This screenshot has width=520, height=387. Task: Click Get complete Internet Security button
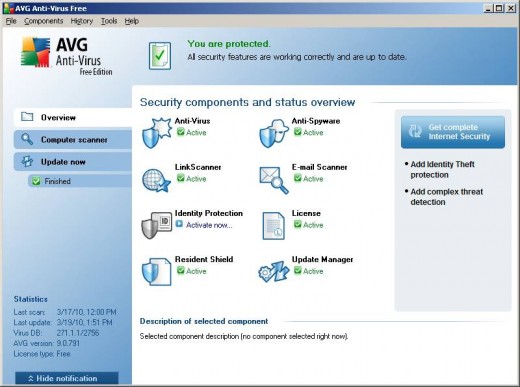(x=453, y=132)
